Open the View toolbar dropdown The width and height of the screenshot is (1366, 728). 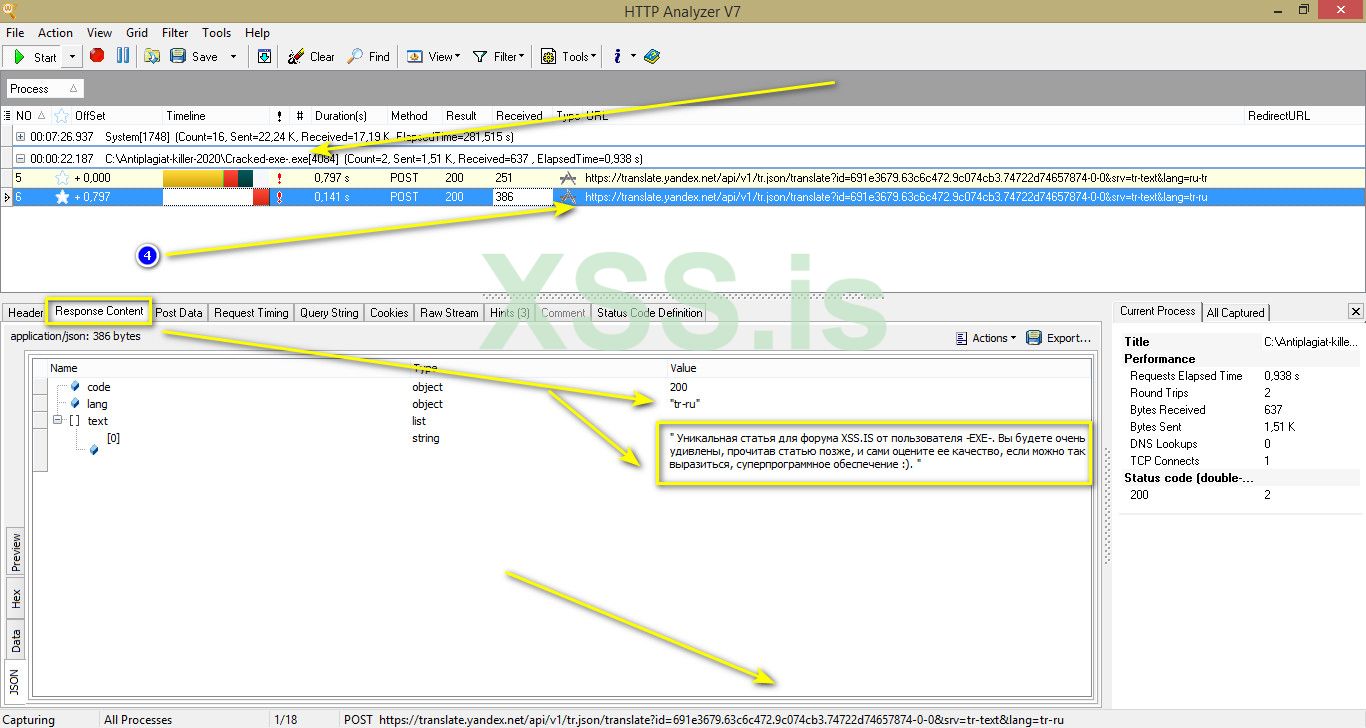(434, 57)
